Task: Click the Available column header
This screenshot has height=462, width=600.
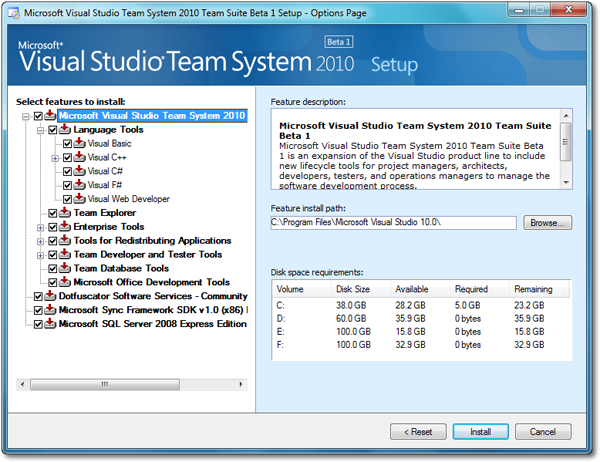Action: (420, 289)
